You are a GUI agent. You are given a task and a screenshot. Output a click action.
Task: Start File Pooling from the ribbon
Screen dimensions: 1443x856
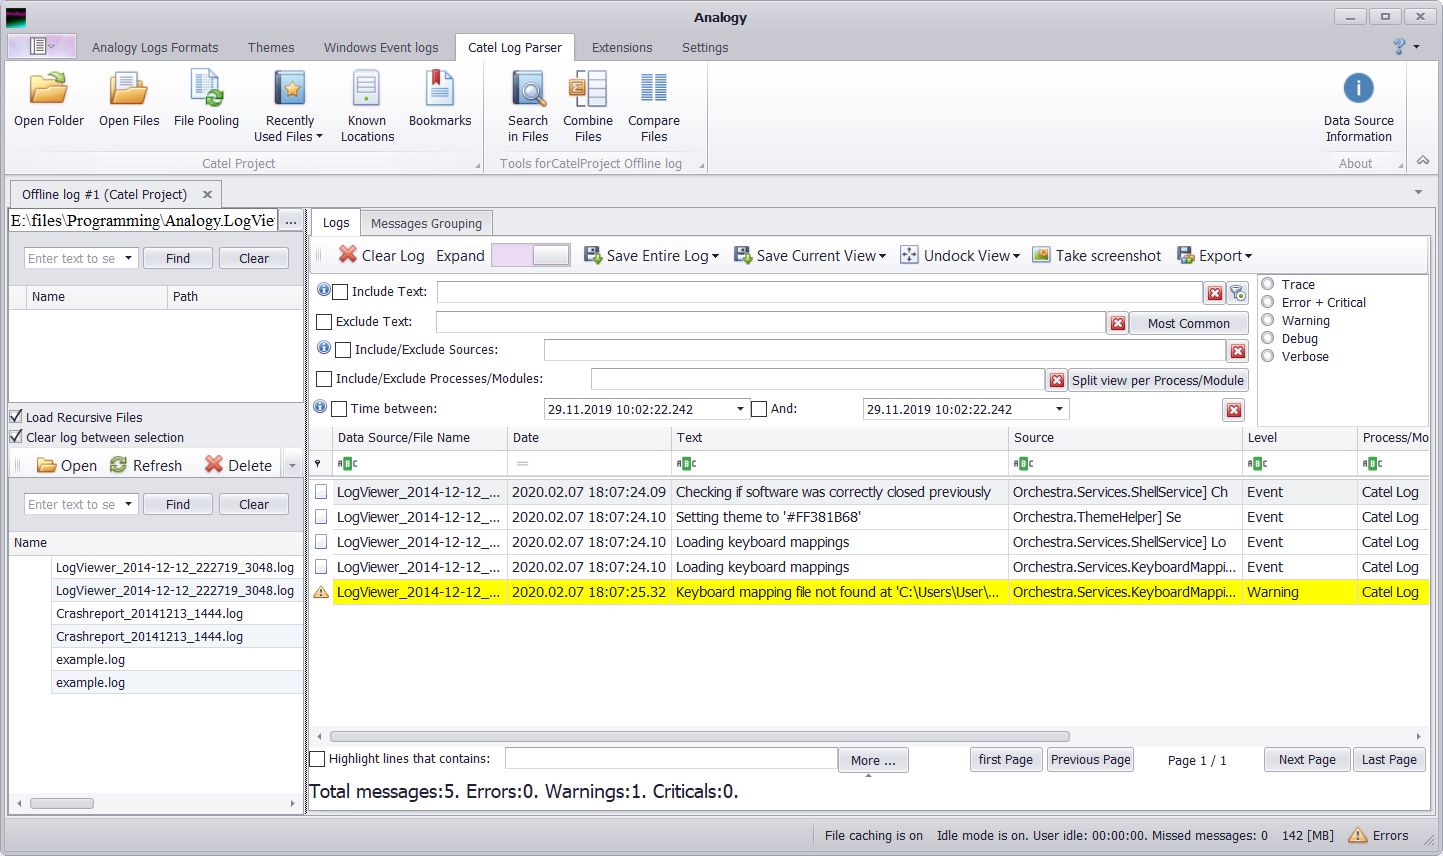[x=206, y=99]
